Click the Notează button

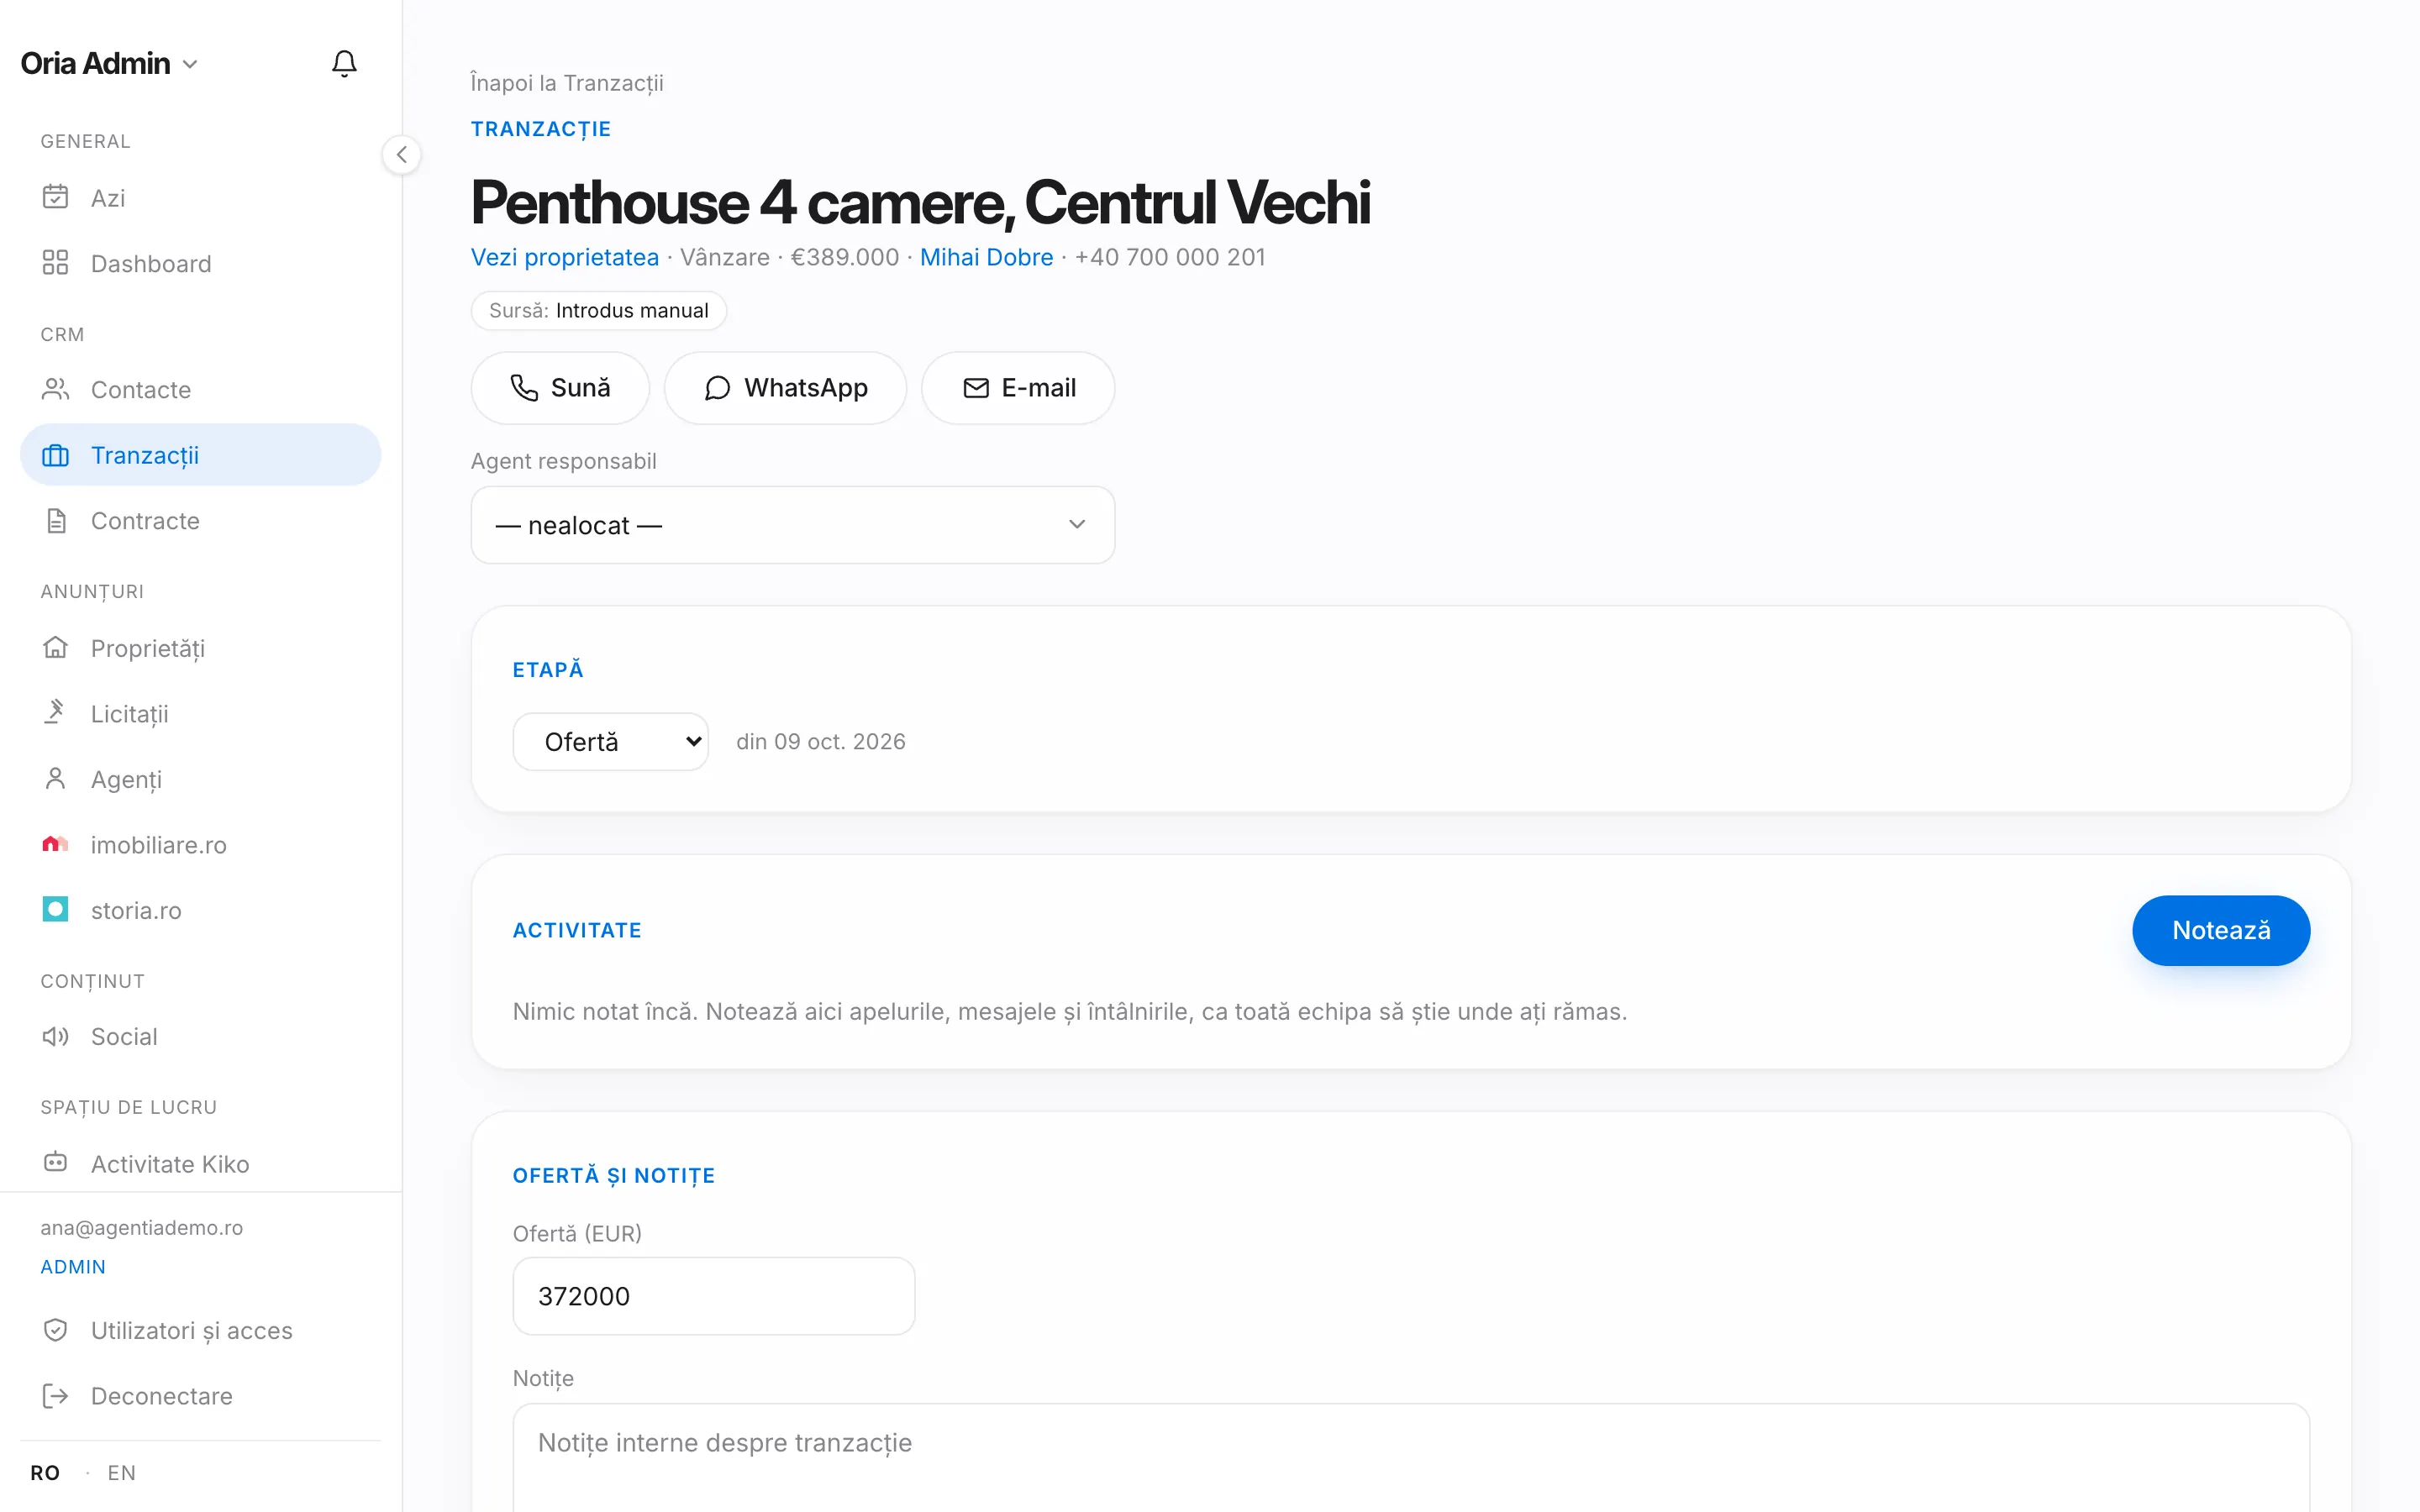pyautogui.click(x=2220, y=930)
